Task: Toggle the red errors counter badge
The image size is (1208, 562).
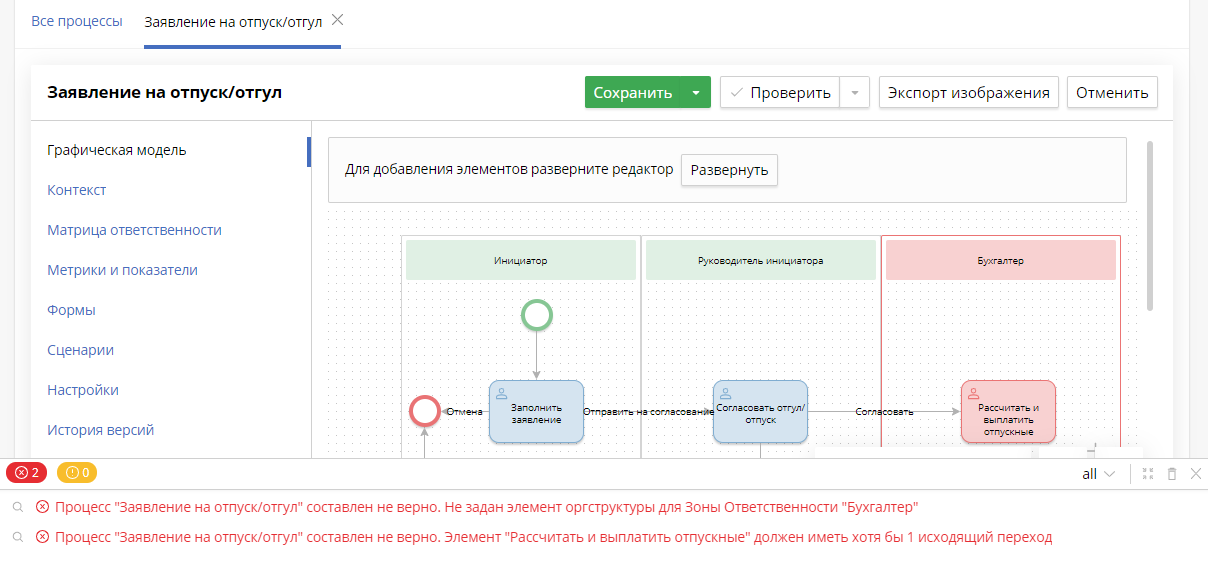Action: point(27,473)
